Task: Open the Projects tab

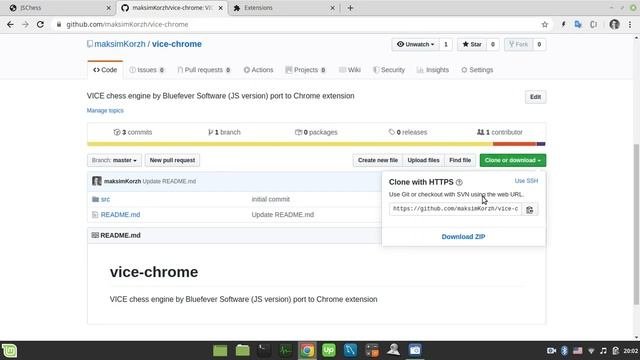Action: [x=305, y=70]
